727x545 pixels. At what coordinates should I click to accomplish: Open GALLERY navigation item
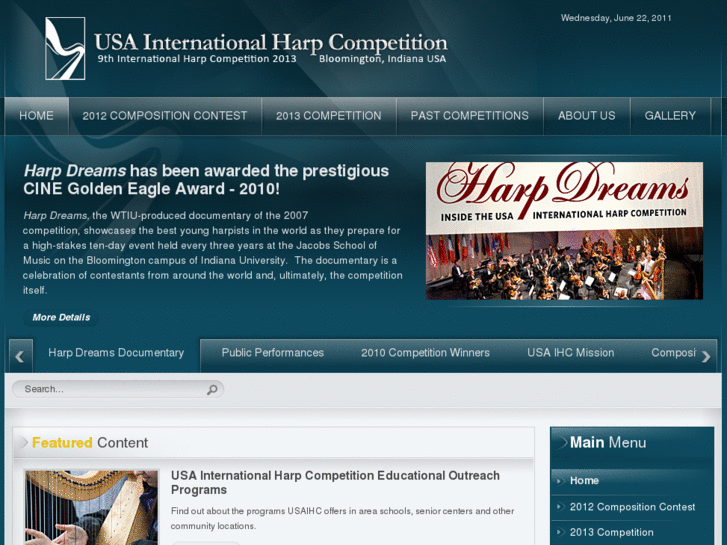click(670, 116)
